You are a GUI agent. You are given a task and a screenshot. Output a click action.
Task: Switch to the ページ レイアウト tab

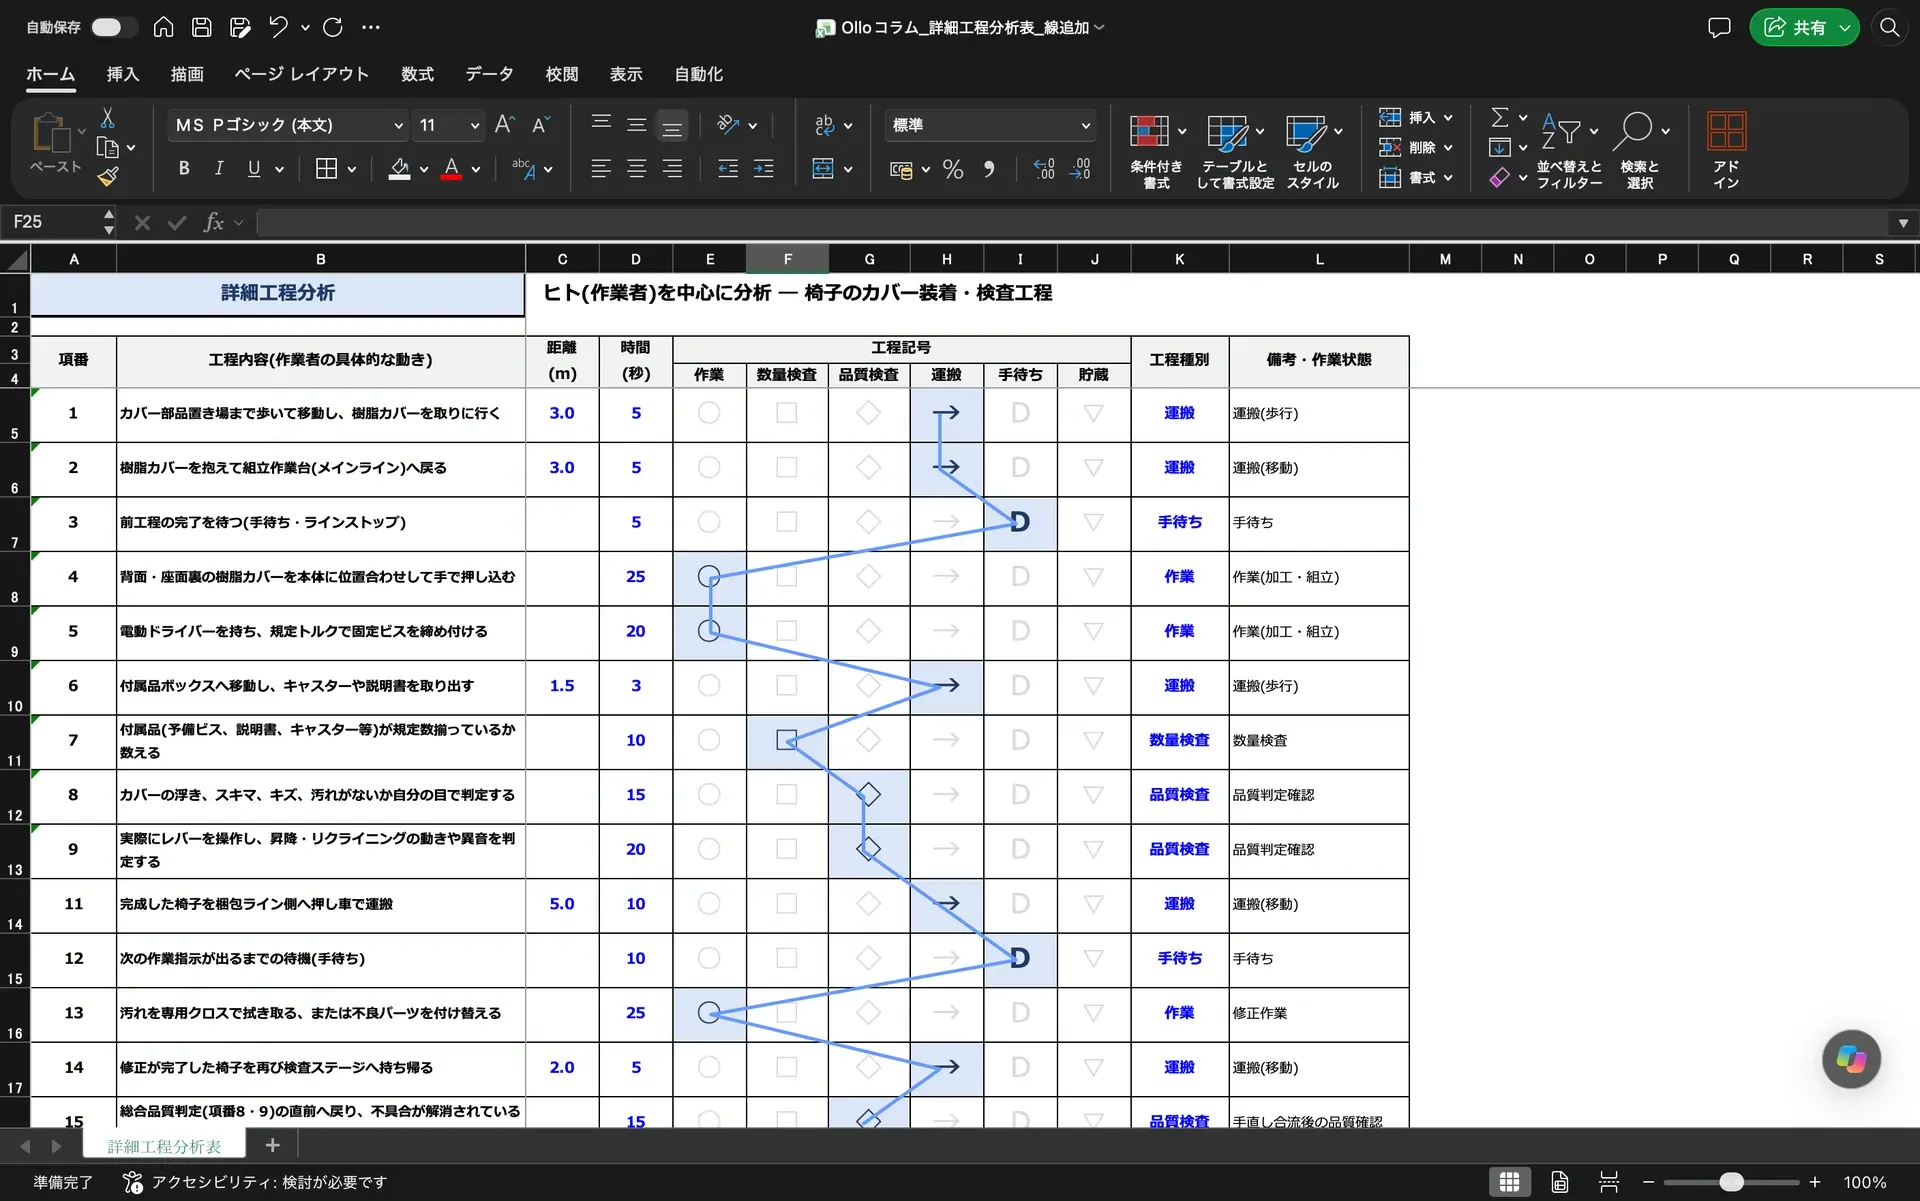[301, 74]
